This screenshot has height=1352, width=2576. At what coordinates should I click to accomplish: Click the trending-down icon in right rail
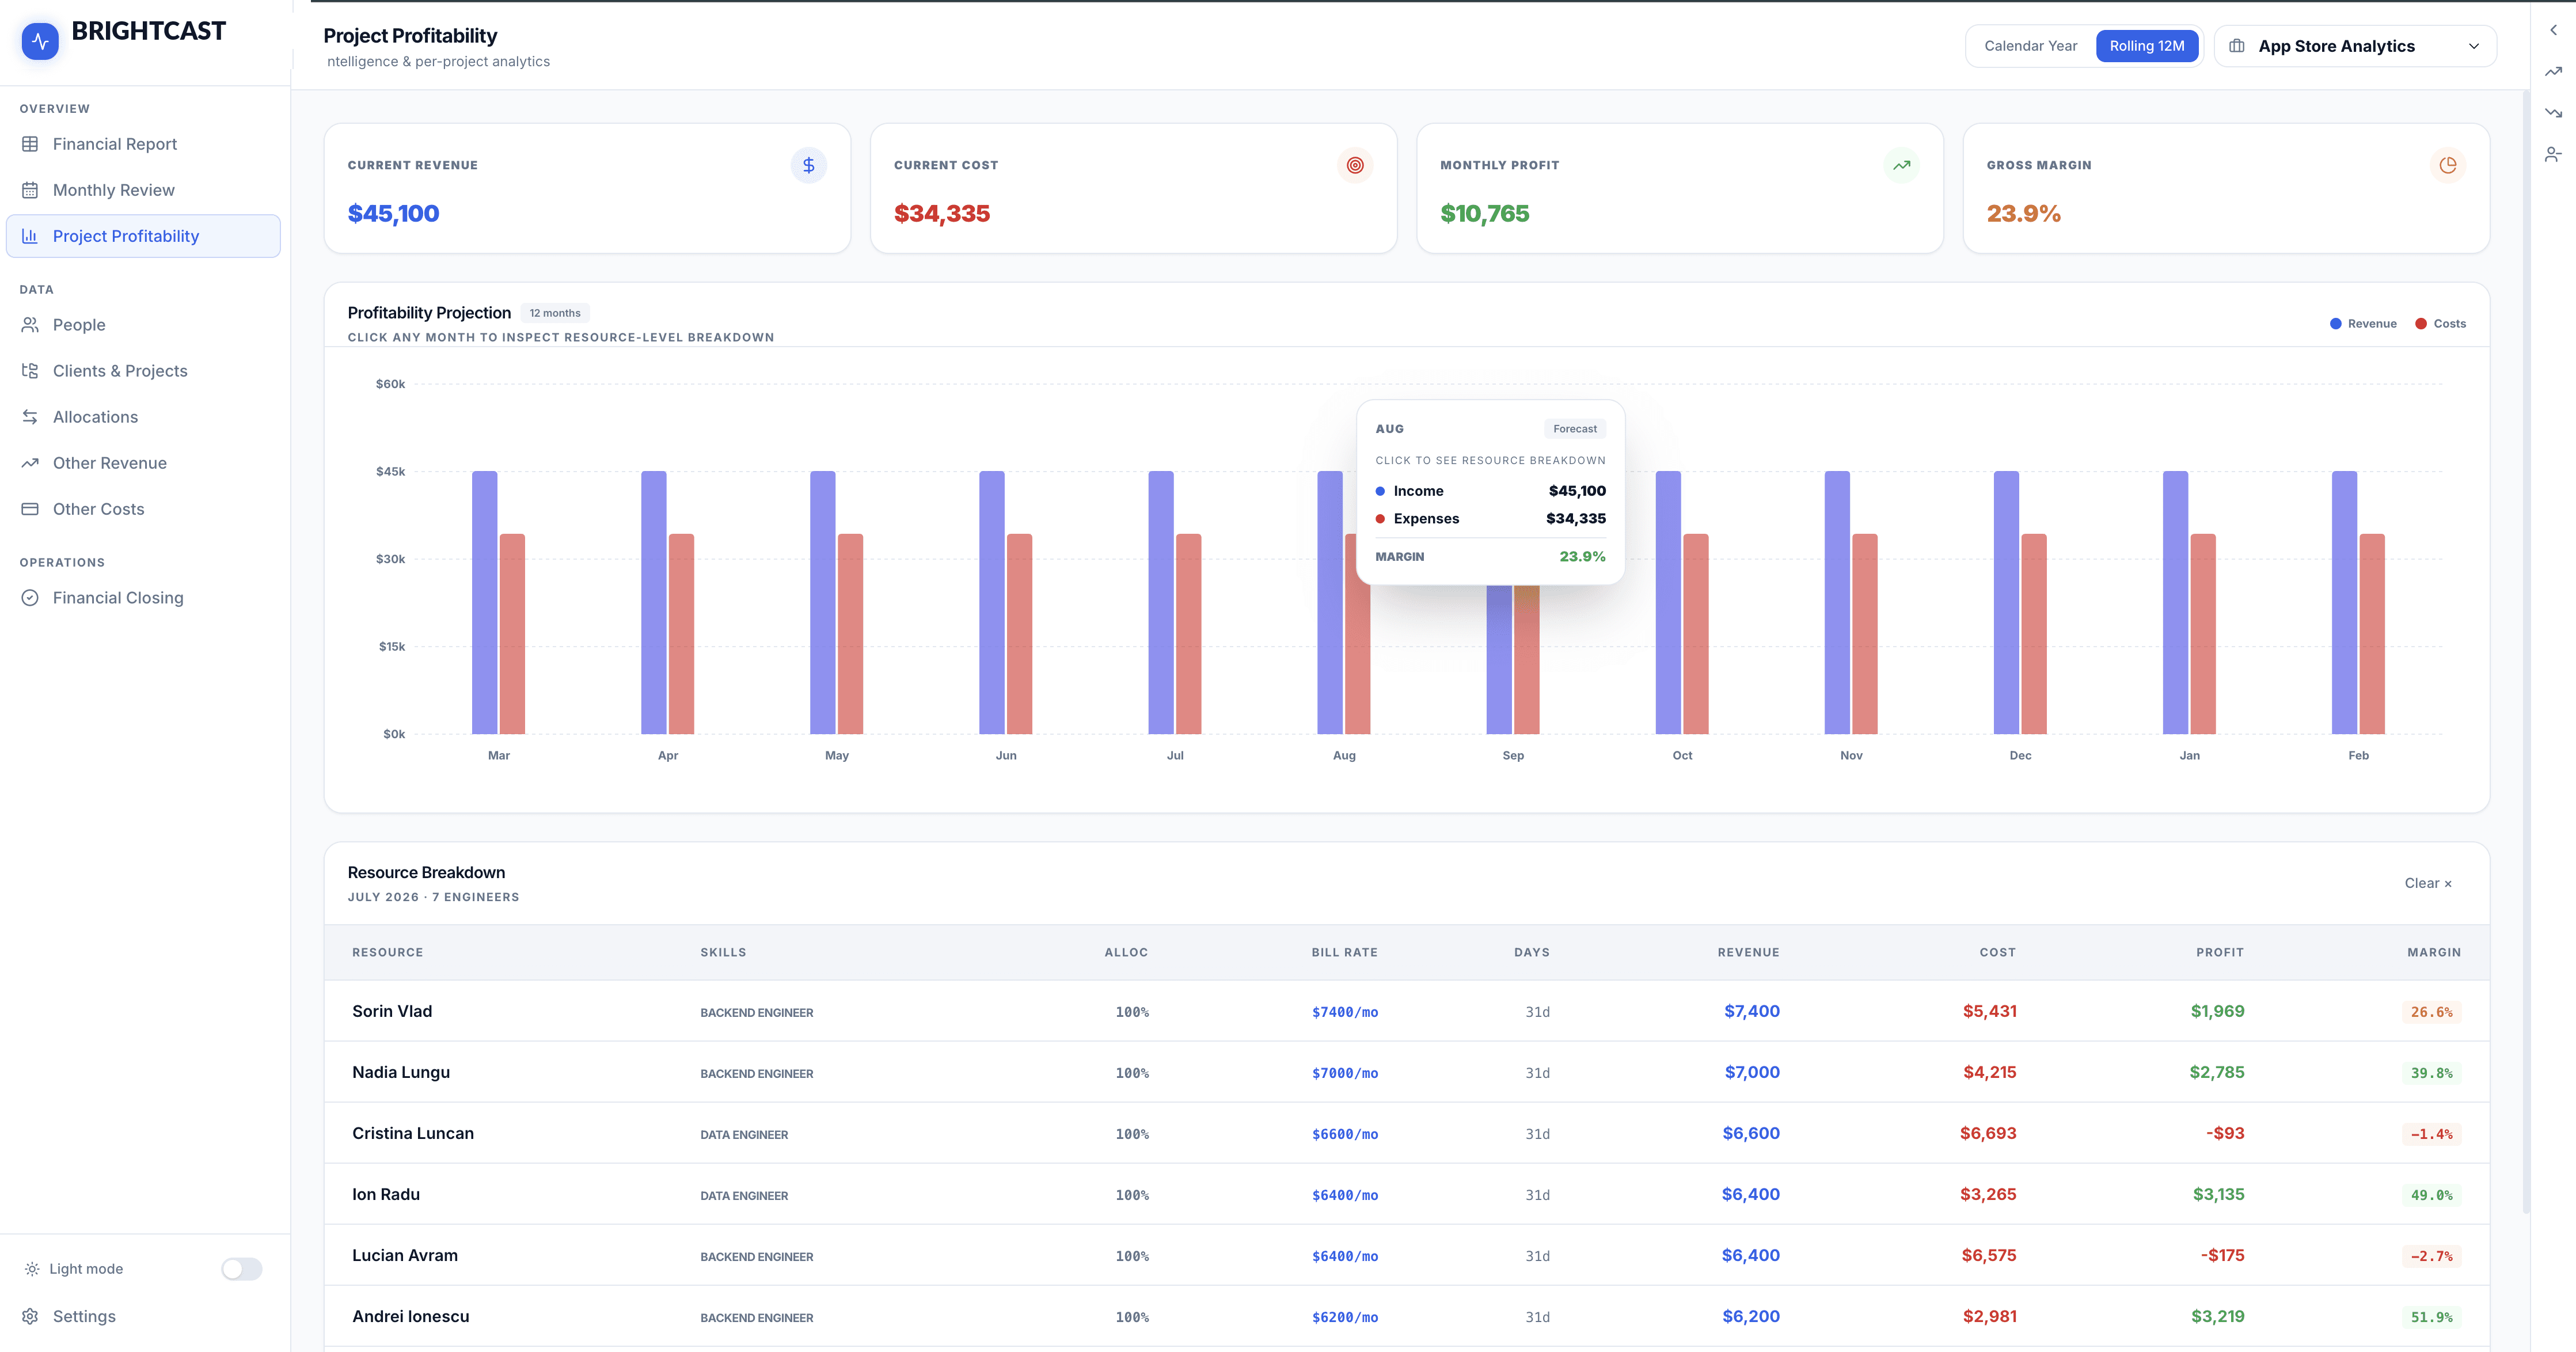2553,113
